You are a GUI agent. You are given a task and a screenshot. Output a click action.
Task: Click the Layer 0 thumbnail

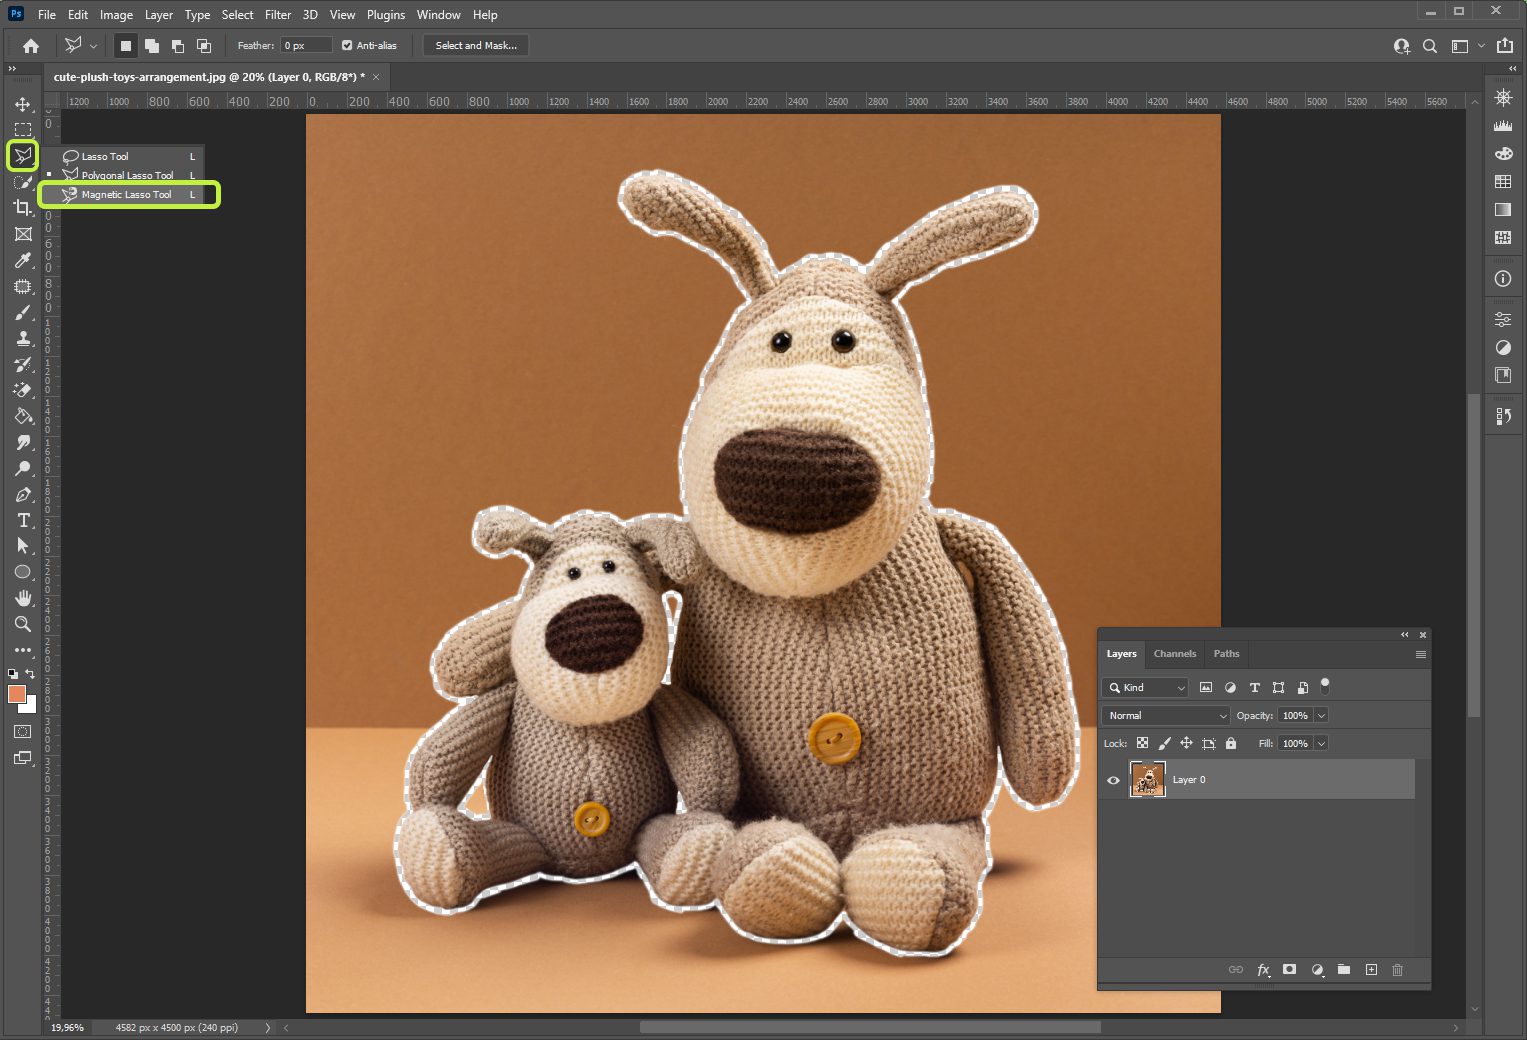point(1147,780)
